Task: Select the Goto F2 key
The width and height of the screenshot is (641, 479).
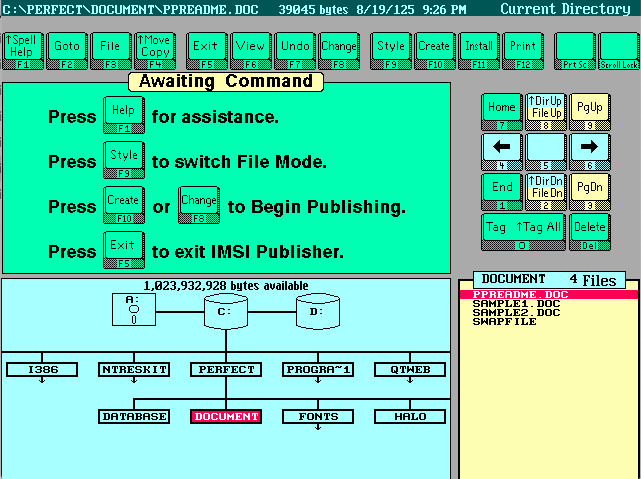Action: click(67, 51)
